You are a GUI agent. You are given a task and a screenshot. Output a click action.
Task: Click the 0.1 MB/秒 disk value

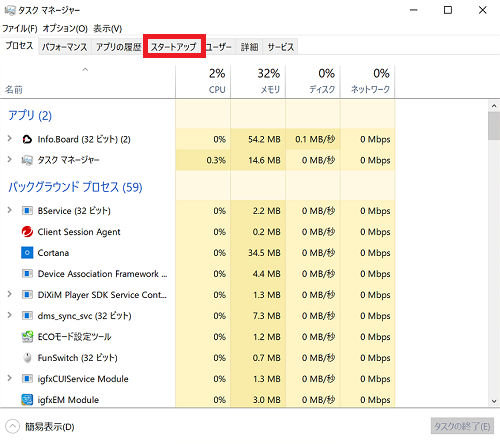click(x=315, y=139)
